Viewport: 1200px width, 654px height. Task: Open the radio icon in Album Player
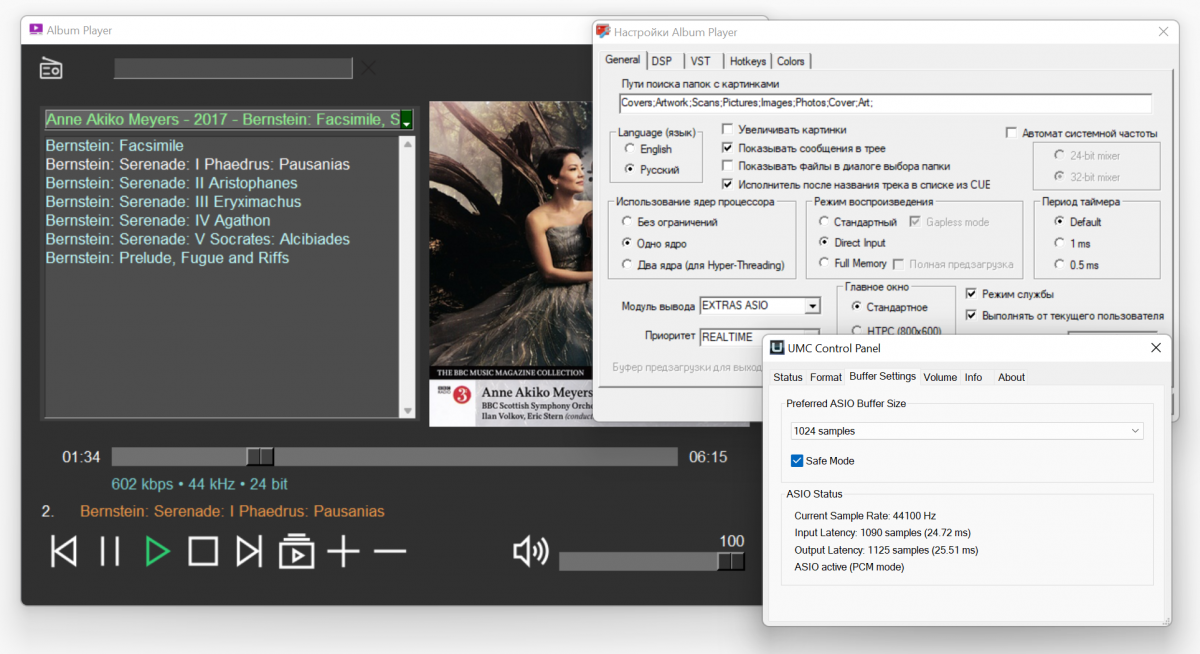tap(51, 68)
